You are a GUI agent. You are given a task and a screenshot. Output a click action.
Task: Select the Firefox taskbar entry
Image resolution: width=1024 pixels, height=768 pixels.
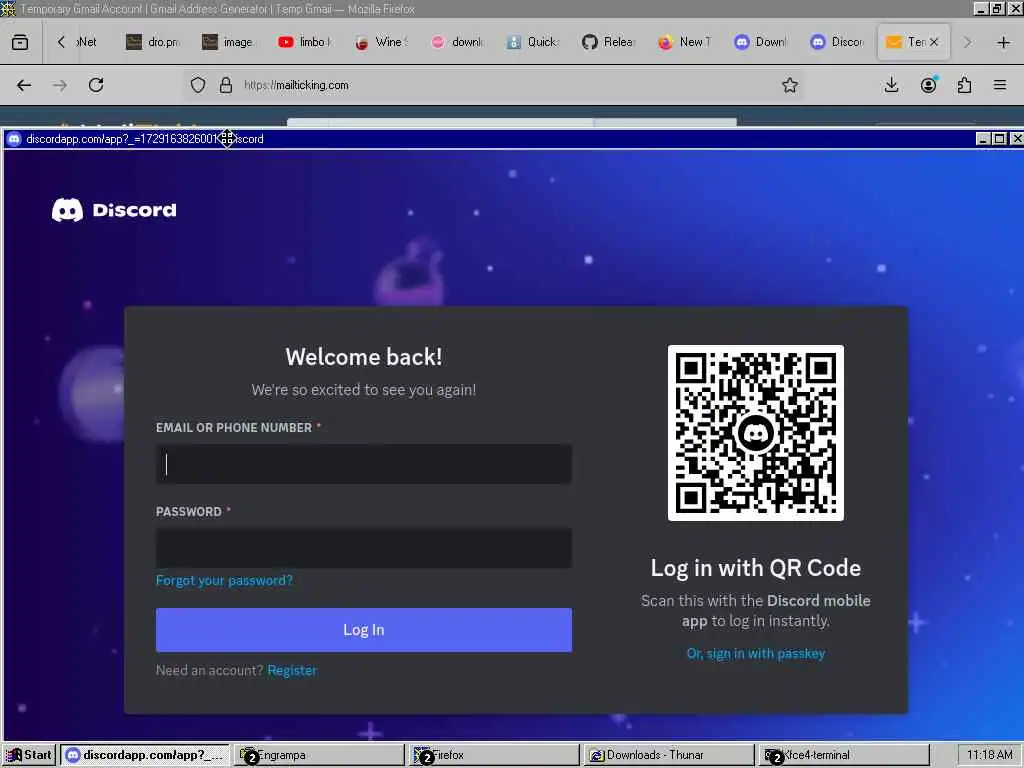point(494,755)
